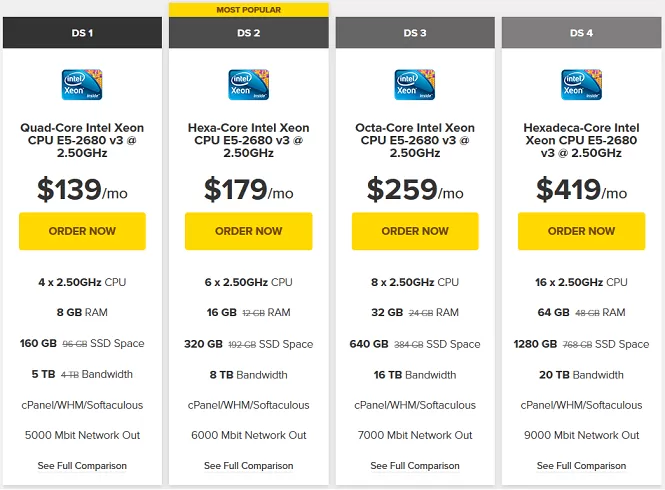Click the Intel Xeon logo under DS 3
This screenshot has height=490, width=665.
pos(415,85)
